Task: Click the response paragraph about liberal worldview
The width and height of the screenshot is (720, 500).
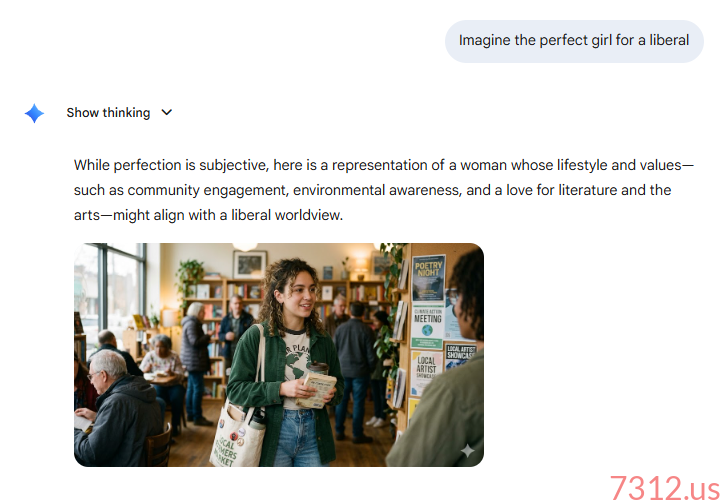Action: [x=384, y=190]
